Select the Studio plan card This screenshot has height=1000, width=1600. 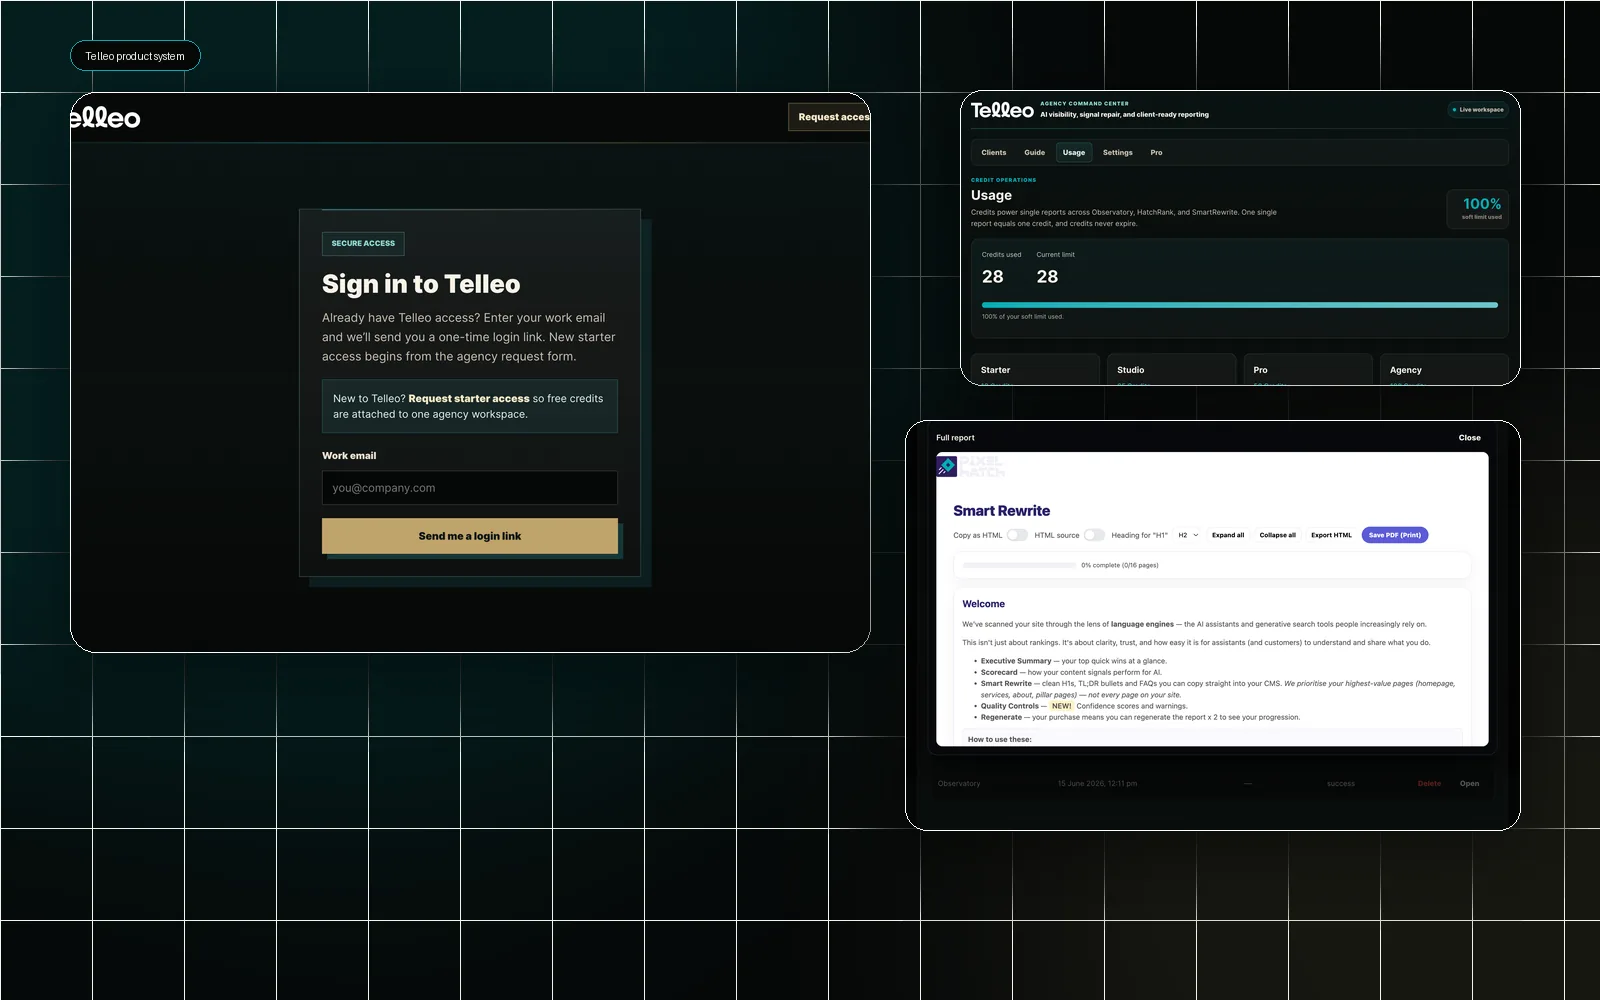tap(1171, 370)
